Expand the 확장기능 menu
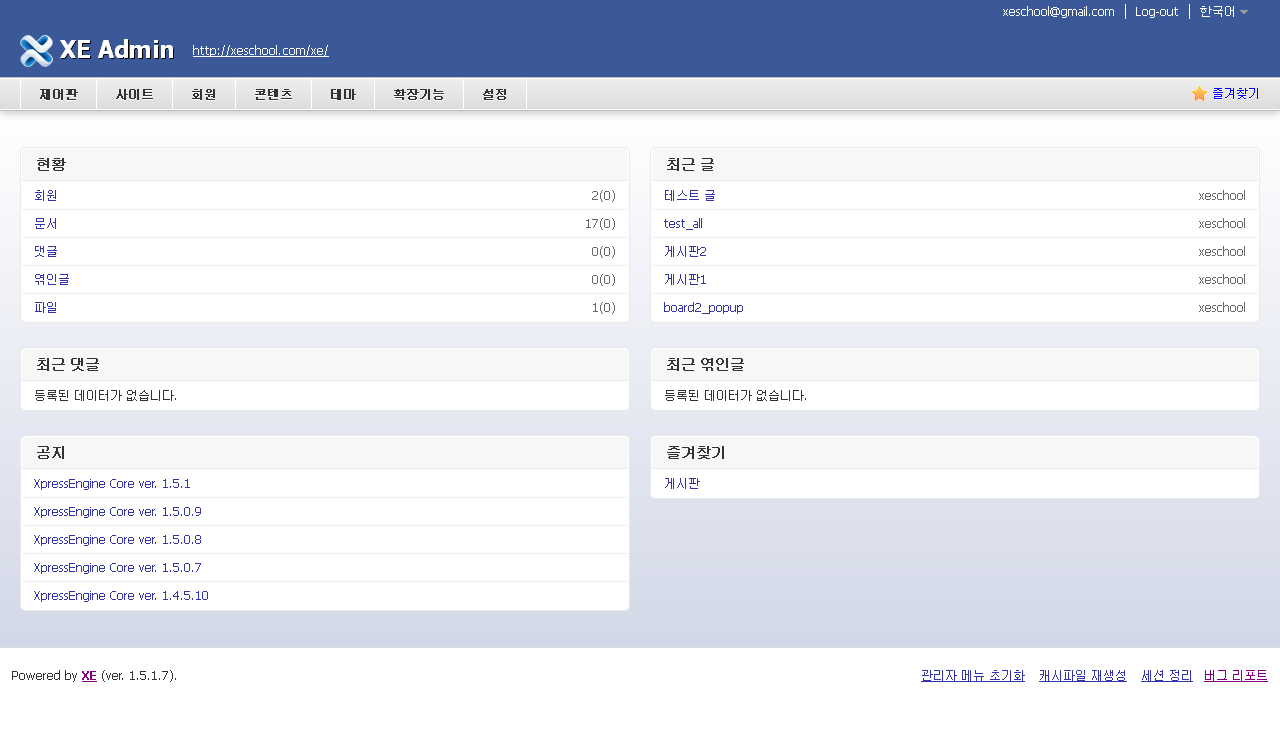Image resolution: width=1280 pixels, height=732 pixels. 419,94
